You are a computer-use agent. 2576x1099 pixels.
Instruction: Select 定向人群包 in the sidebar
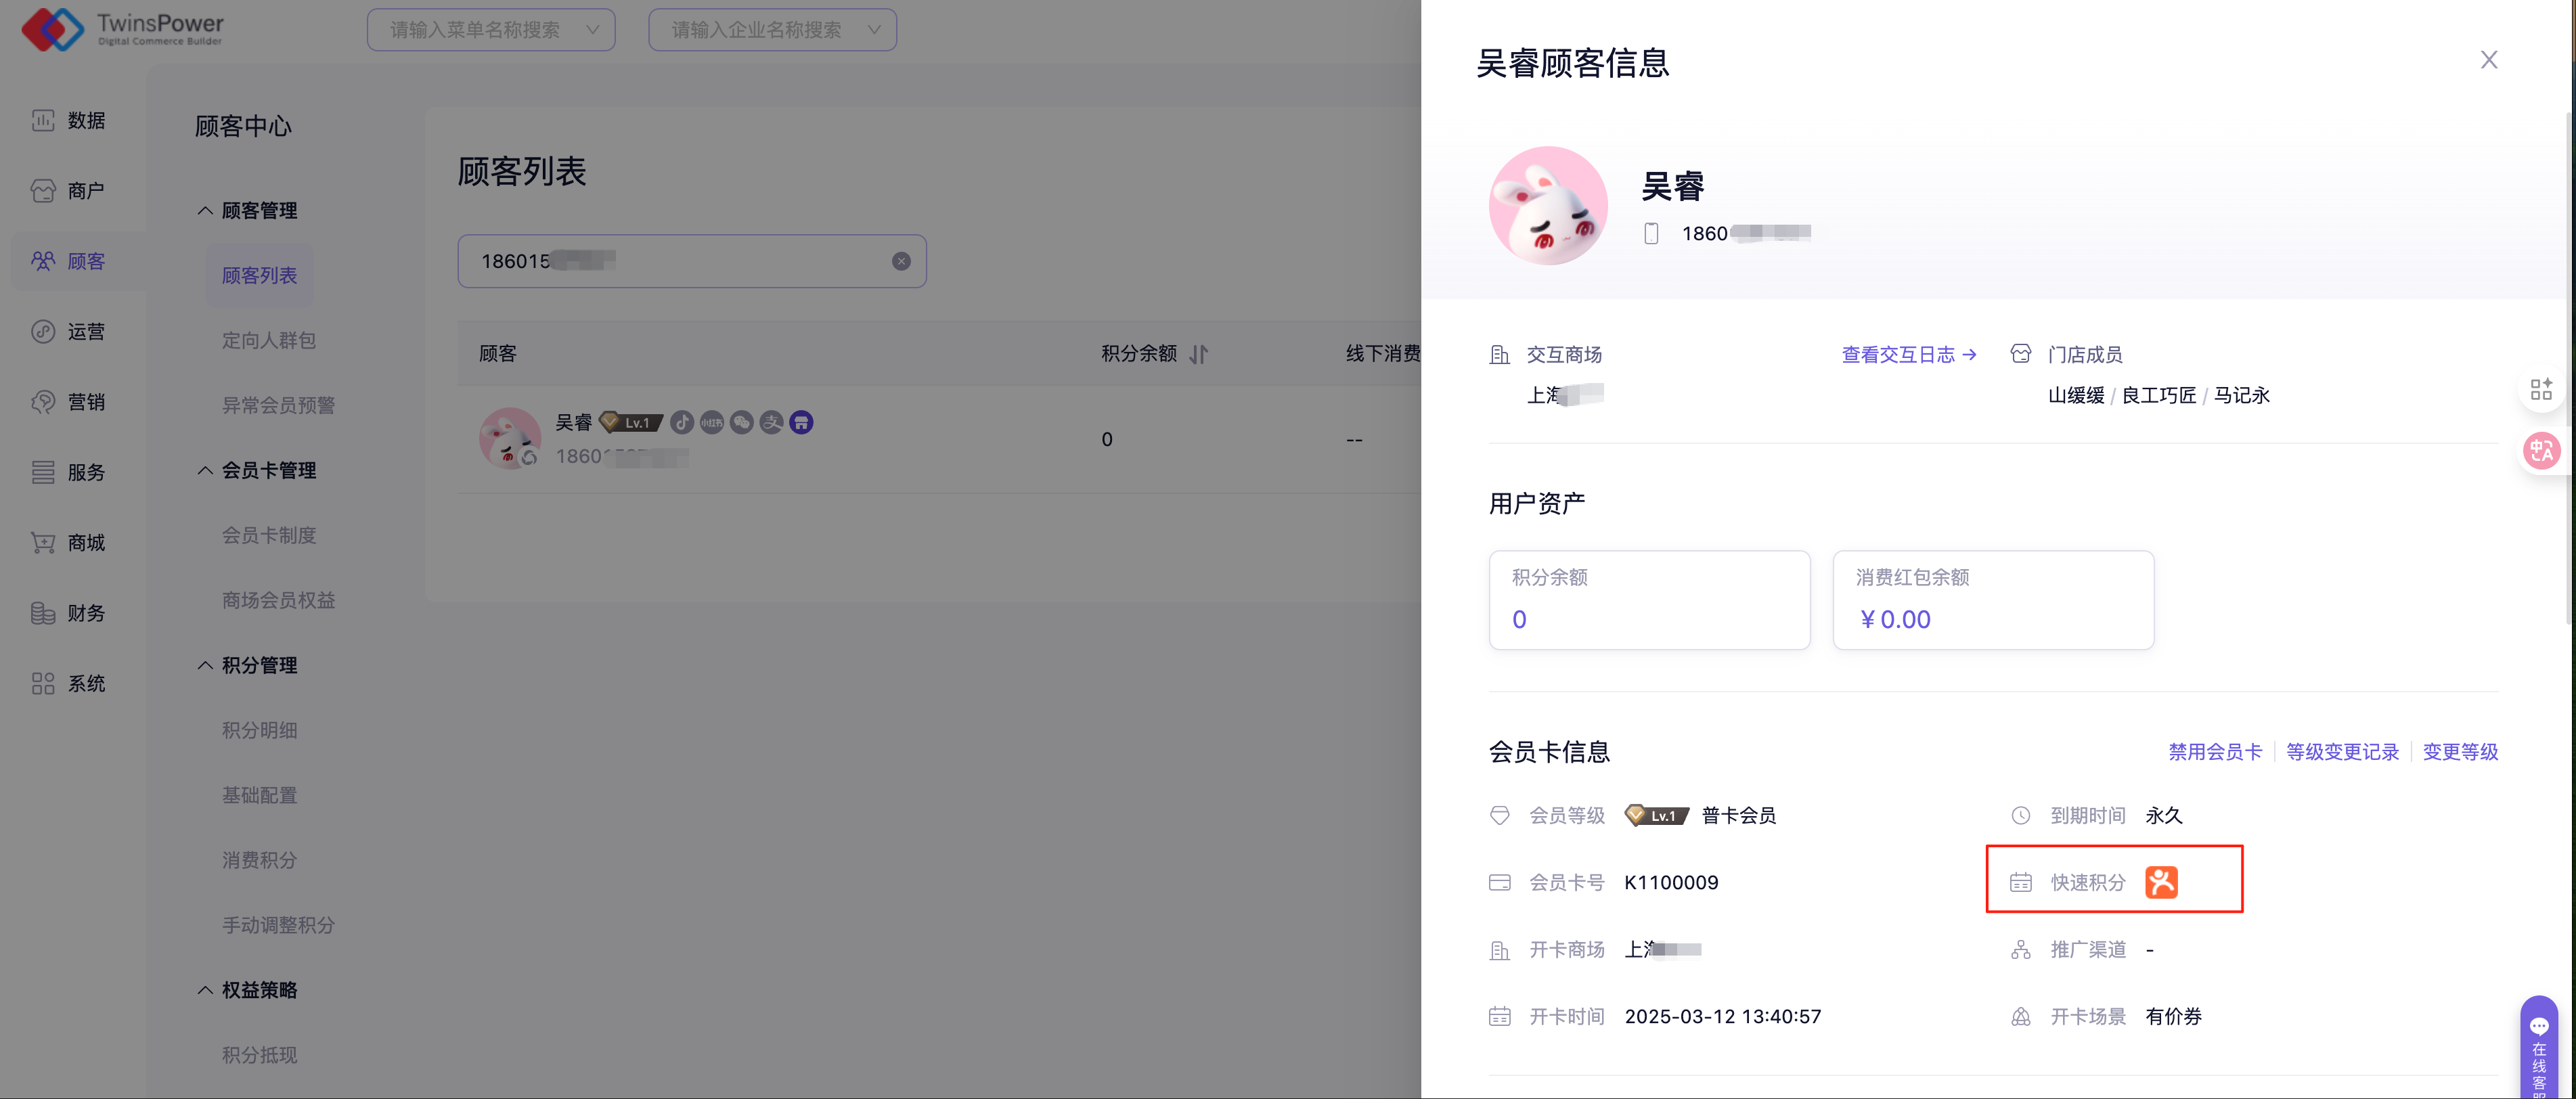pyautogui.click(x=268, y=340)
